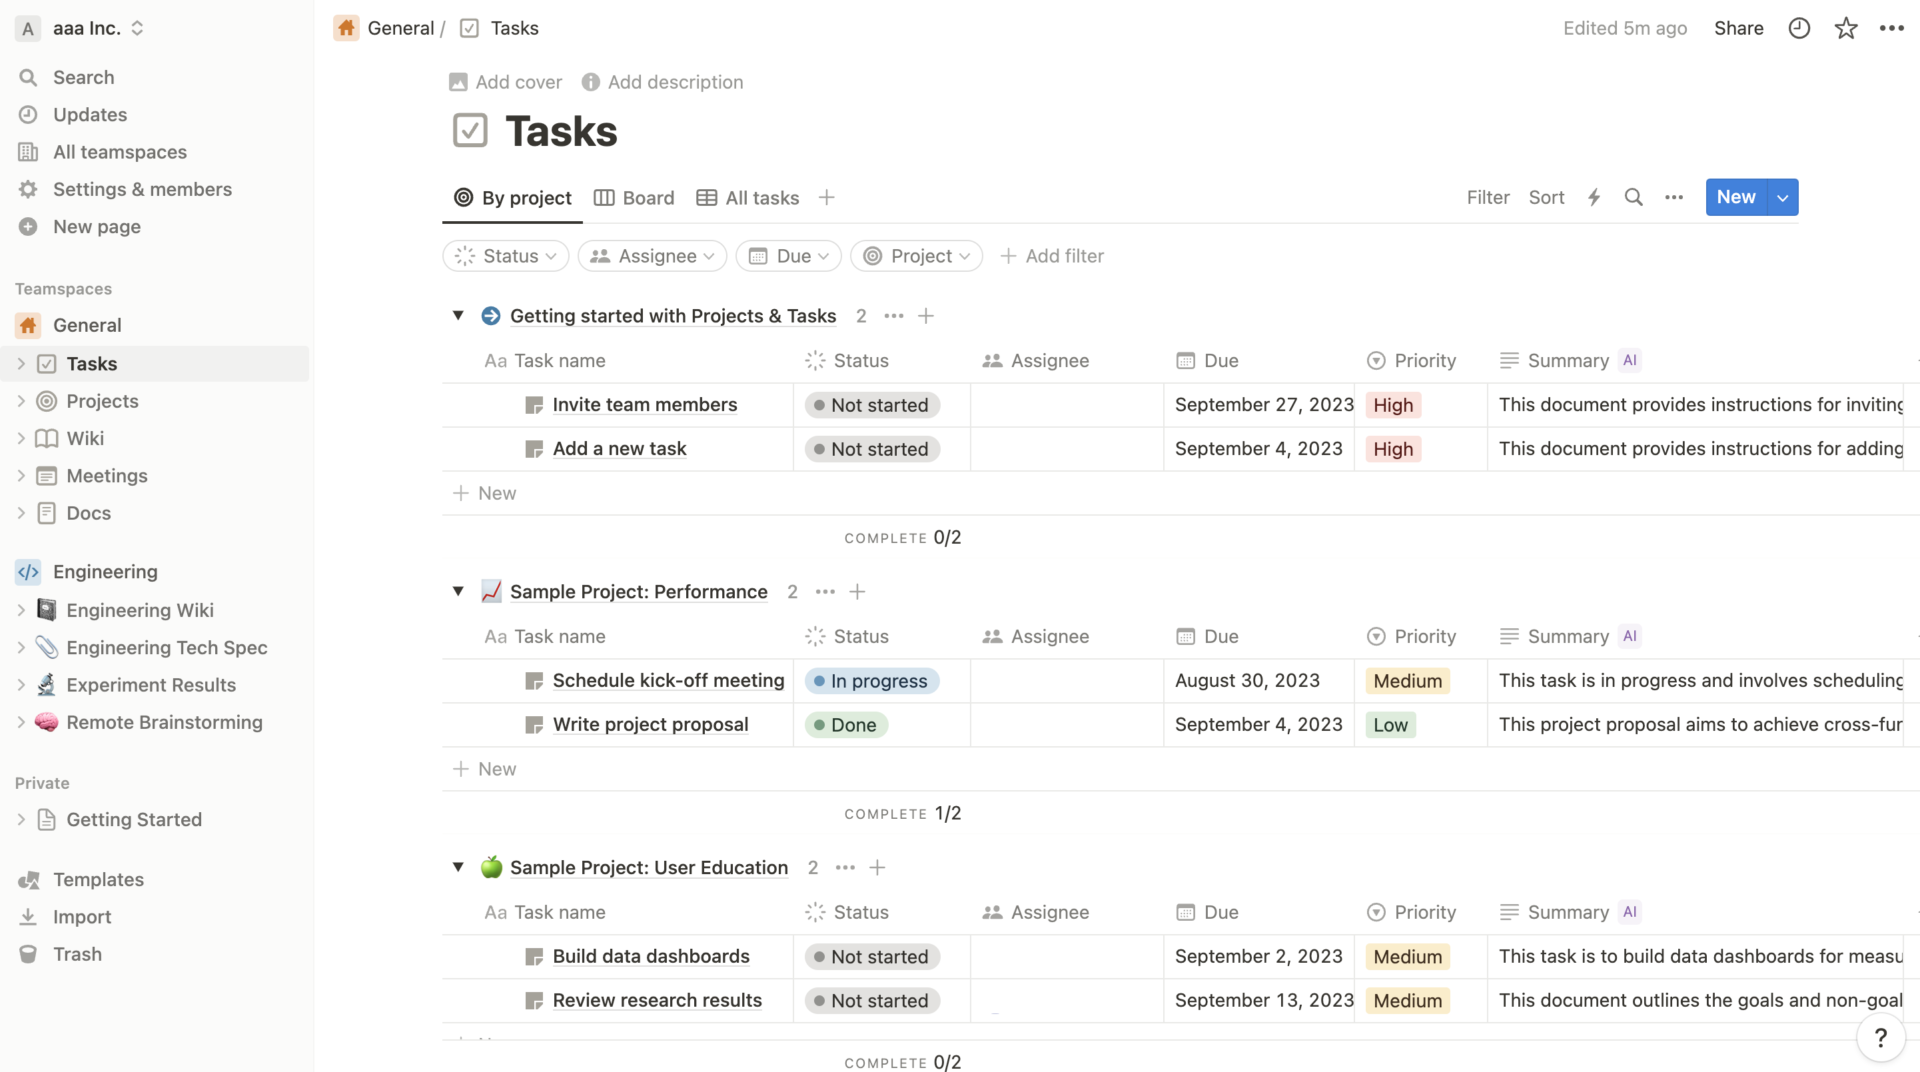This screenshot has height=1072, width=1920.
Task: Open All teamspaces
Action: (x=119, y=152)
